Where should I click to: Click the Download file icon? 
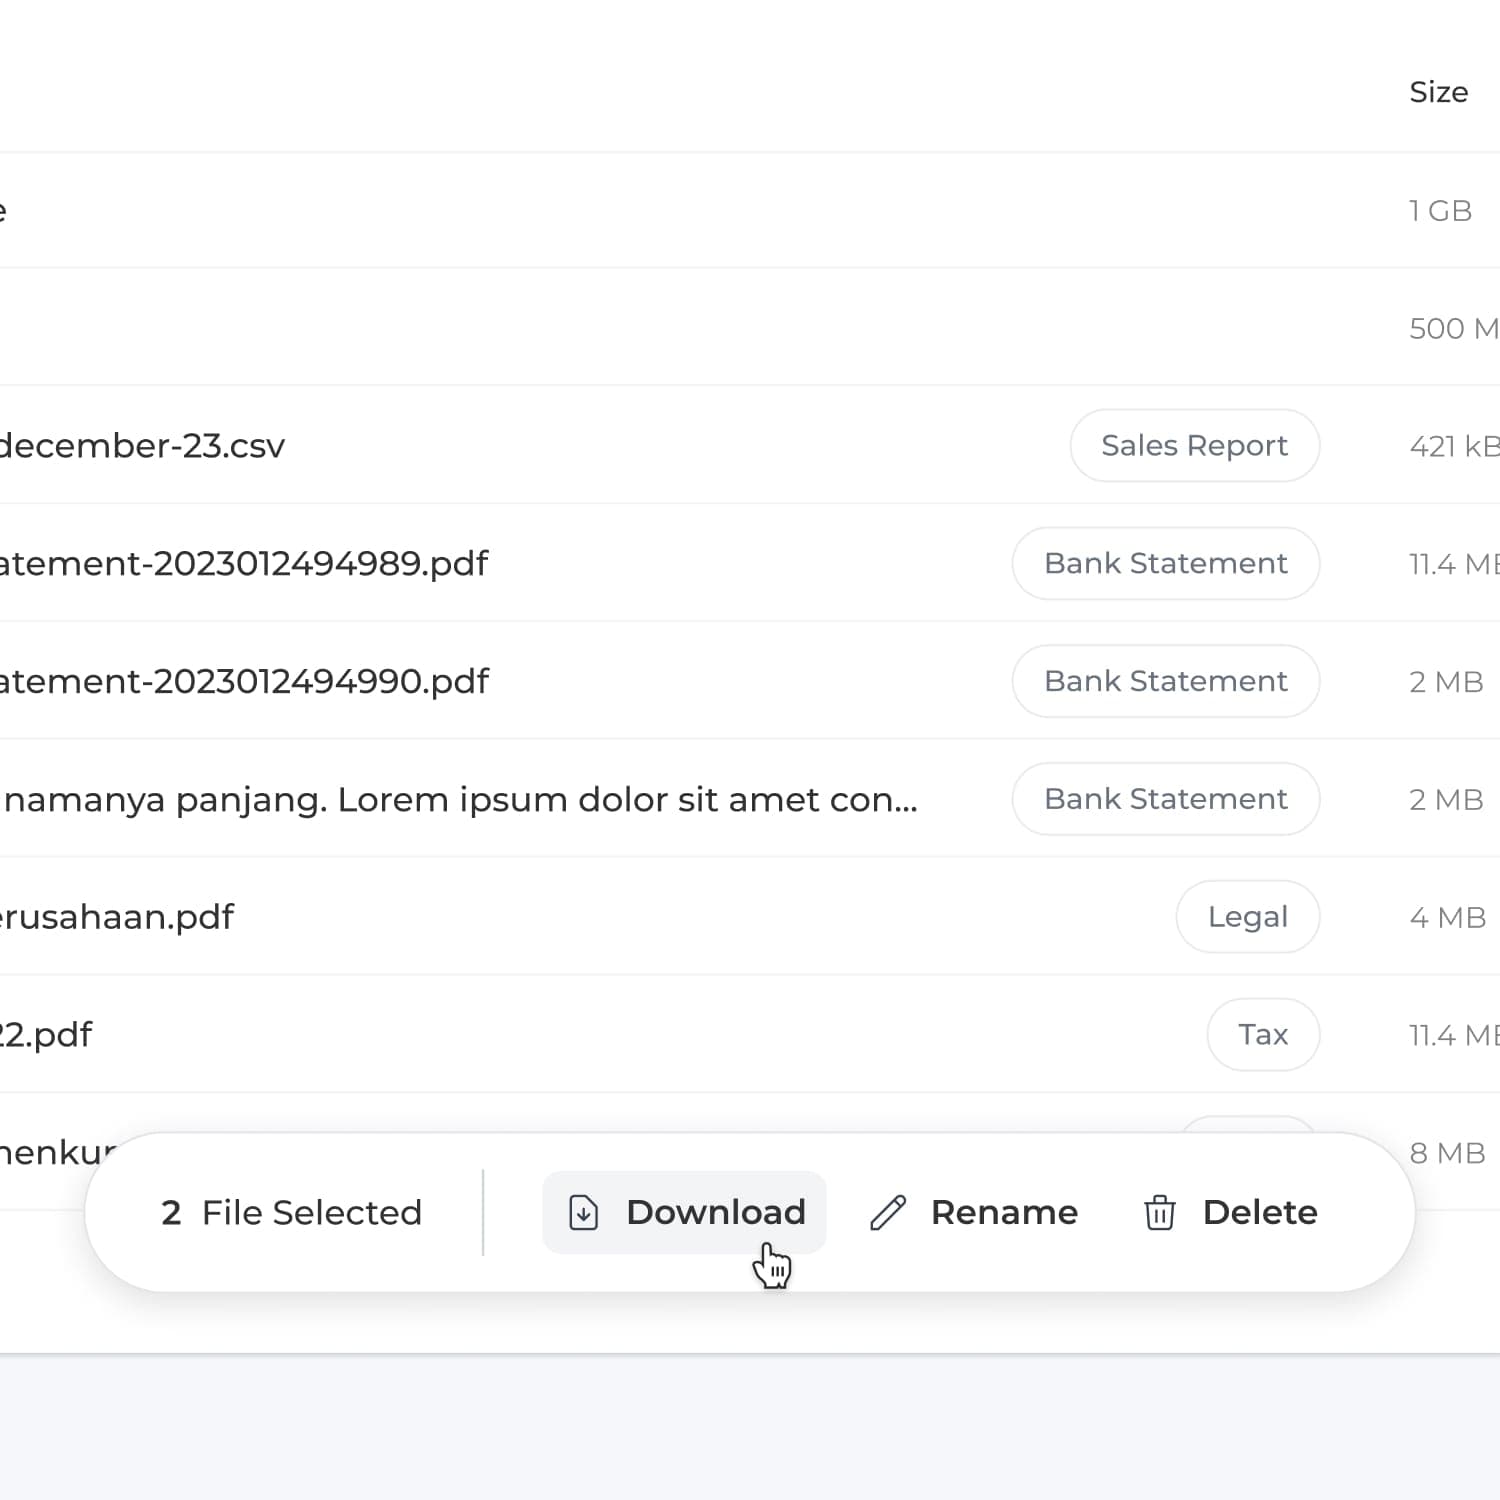point(583,1212)
